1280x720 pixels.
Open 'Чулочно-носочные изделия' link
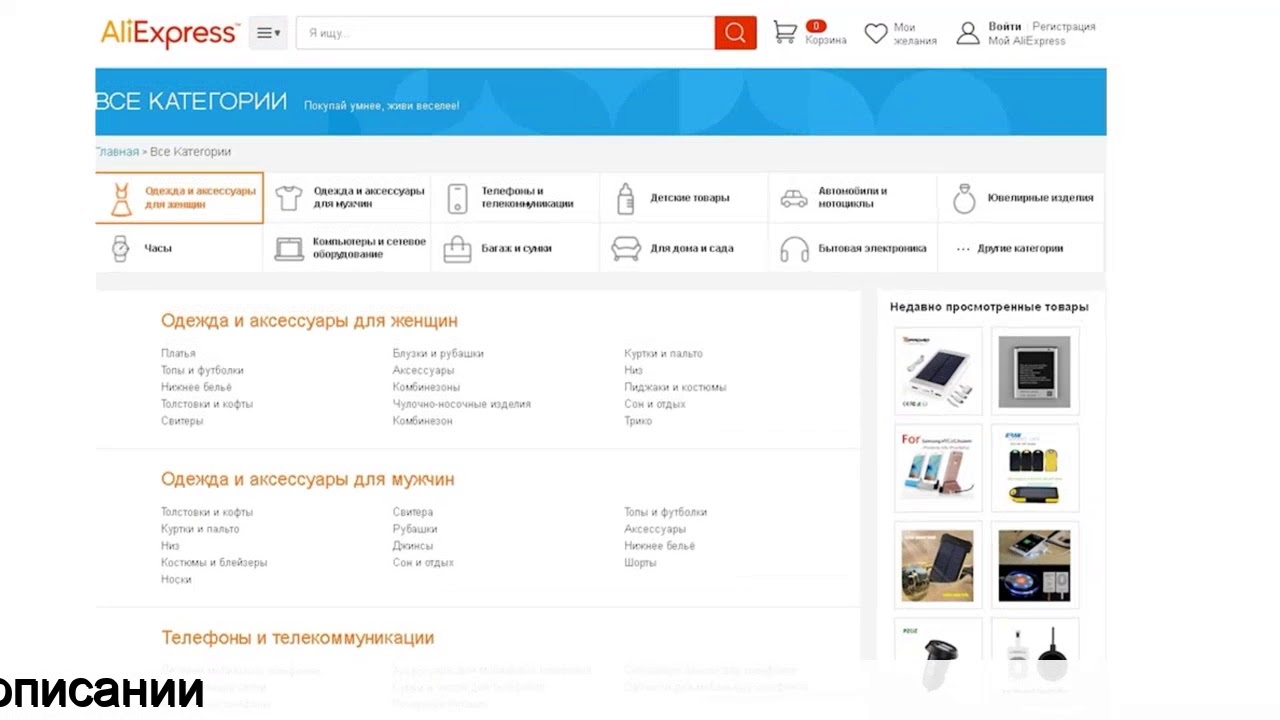462,404
